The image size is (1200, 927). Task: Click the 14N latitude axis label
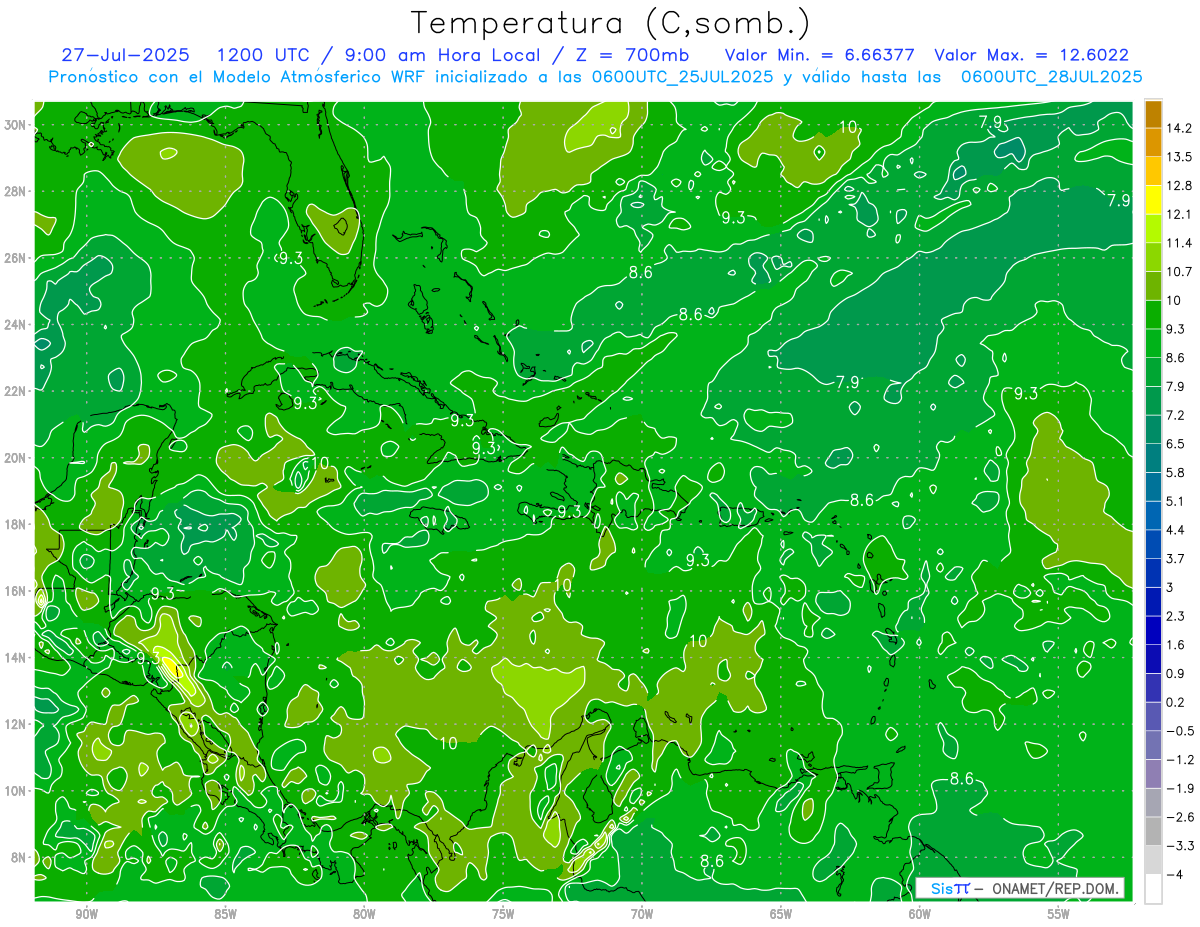15,658
